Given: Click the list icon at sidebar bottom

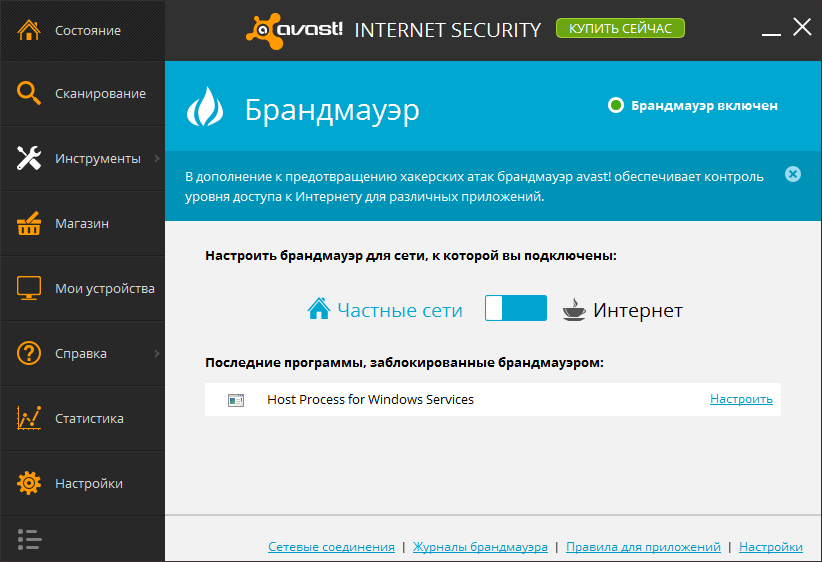Looking at the screenshot, I should (x=29, y=539).
